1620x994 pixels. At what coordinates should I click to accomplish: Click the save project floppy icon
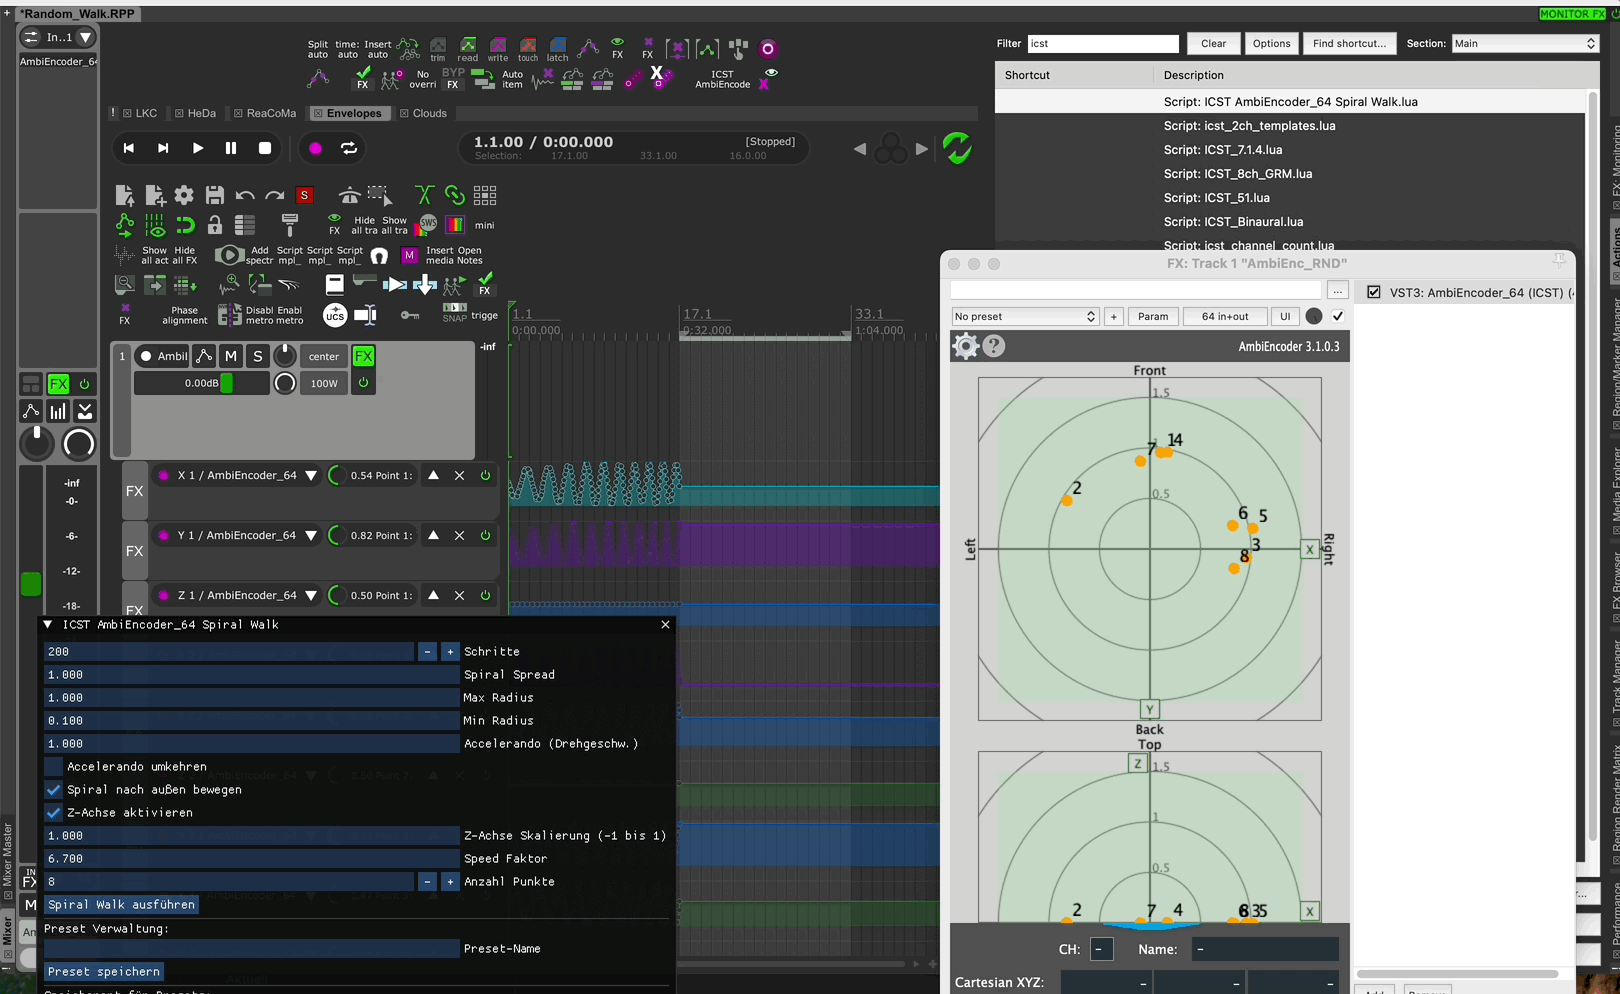point(214,195)
